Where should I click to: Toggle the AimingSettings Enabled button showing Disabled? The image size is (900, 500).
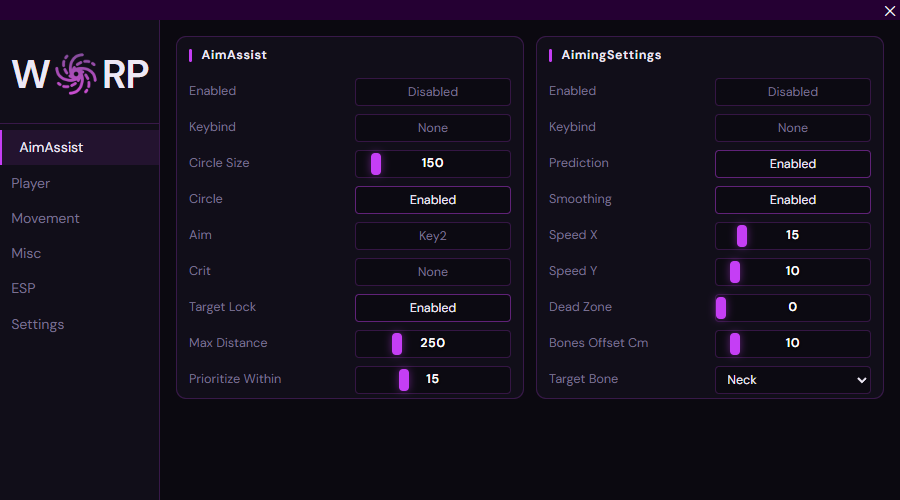pos(792,92)
